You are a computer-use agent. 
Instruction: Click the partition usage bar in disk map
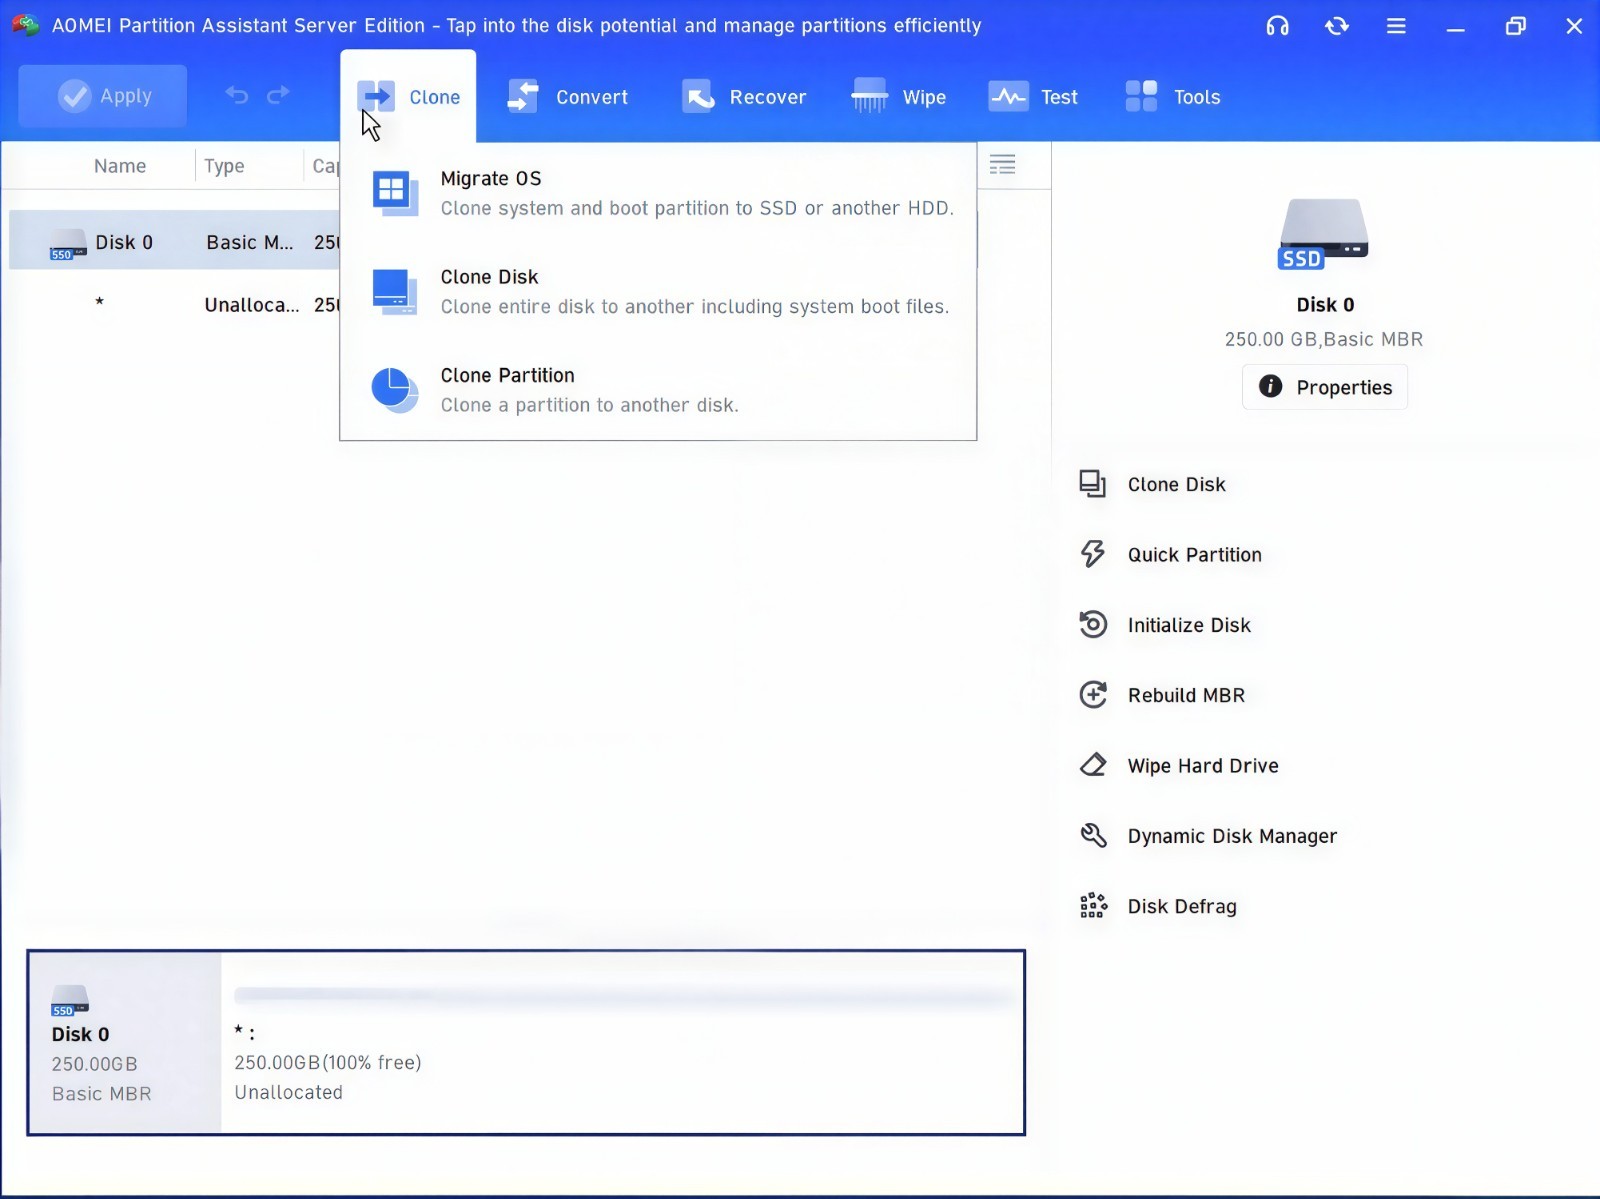[624, 996]
